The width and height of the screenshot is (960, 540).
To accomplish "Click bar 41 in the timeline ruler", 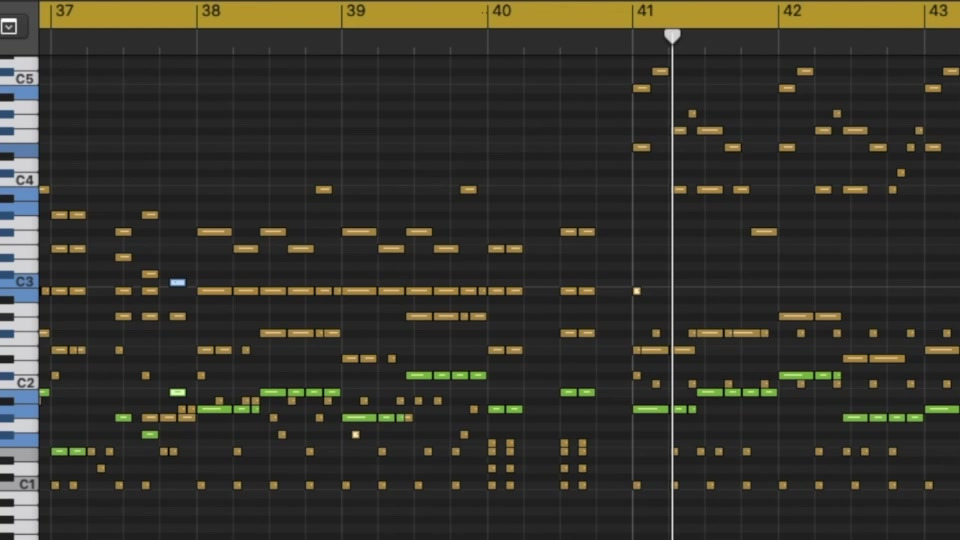I will 645,11.
